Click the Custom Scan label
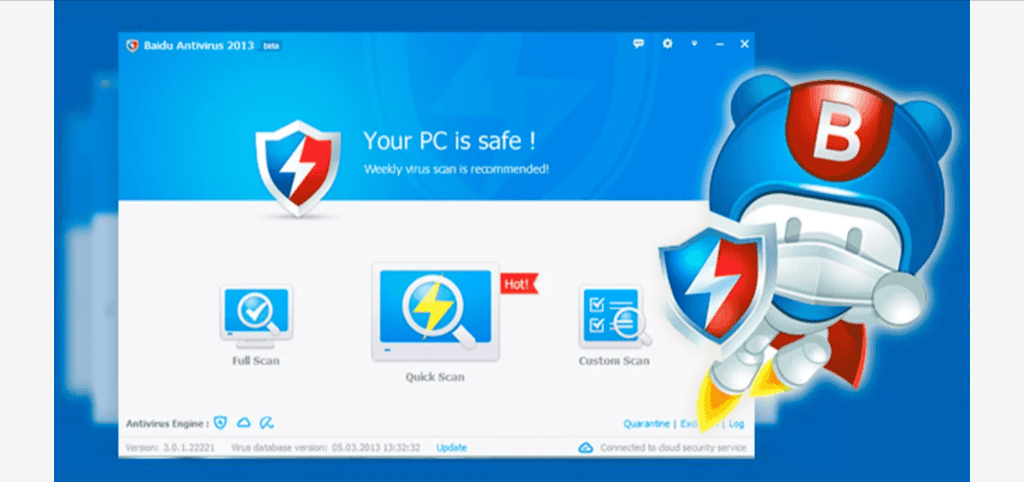The width and height of the screenshot is (1024, 482). (614, 361)
